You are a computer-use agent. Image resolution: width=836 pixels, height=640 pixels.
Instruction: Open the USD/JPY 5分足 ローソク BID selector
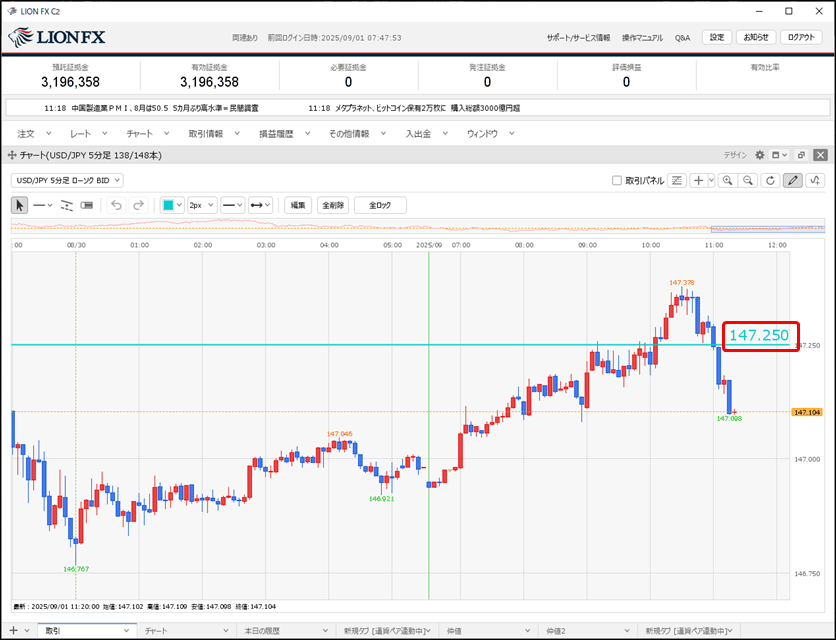pyautogui.click(x=67, y=180)
